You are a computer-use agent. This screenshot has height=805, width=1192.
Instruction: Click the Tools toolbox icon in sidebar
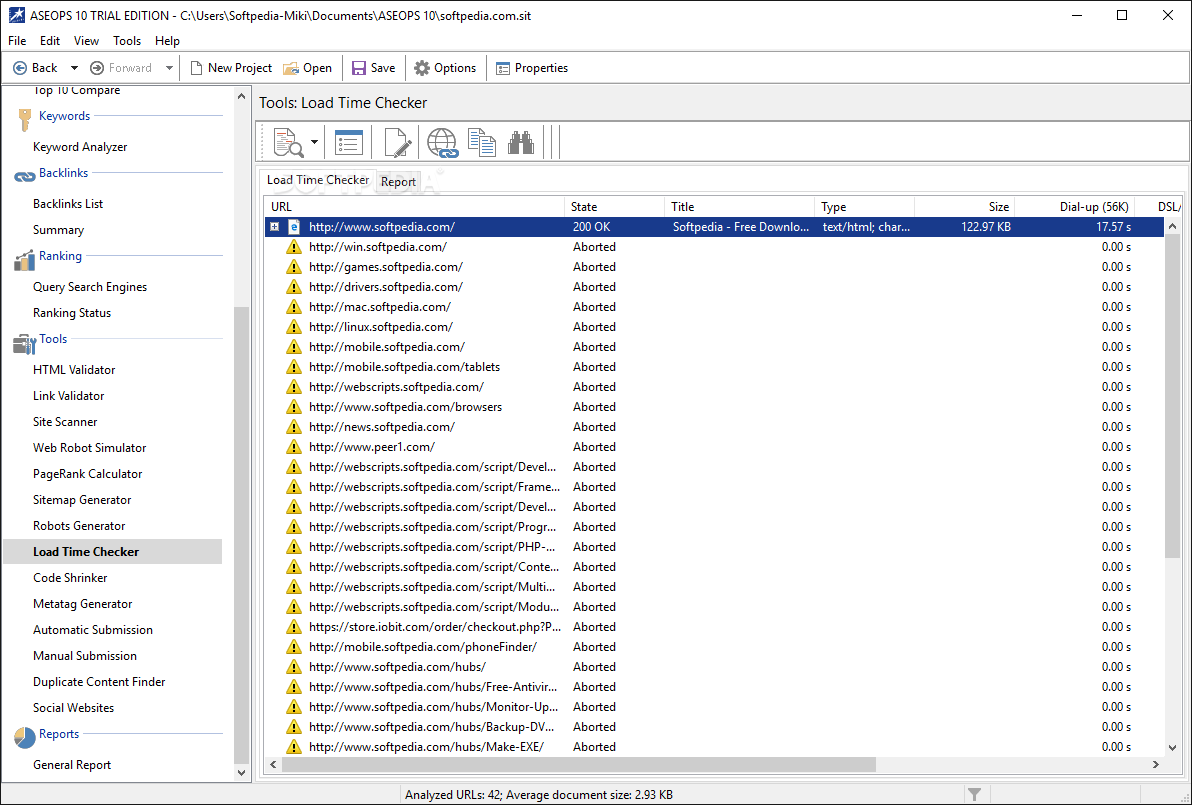coord(24,344)
